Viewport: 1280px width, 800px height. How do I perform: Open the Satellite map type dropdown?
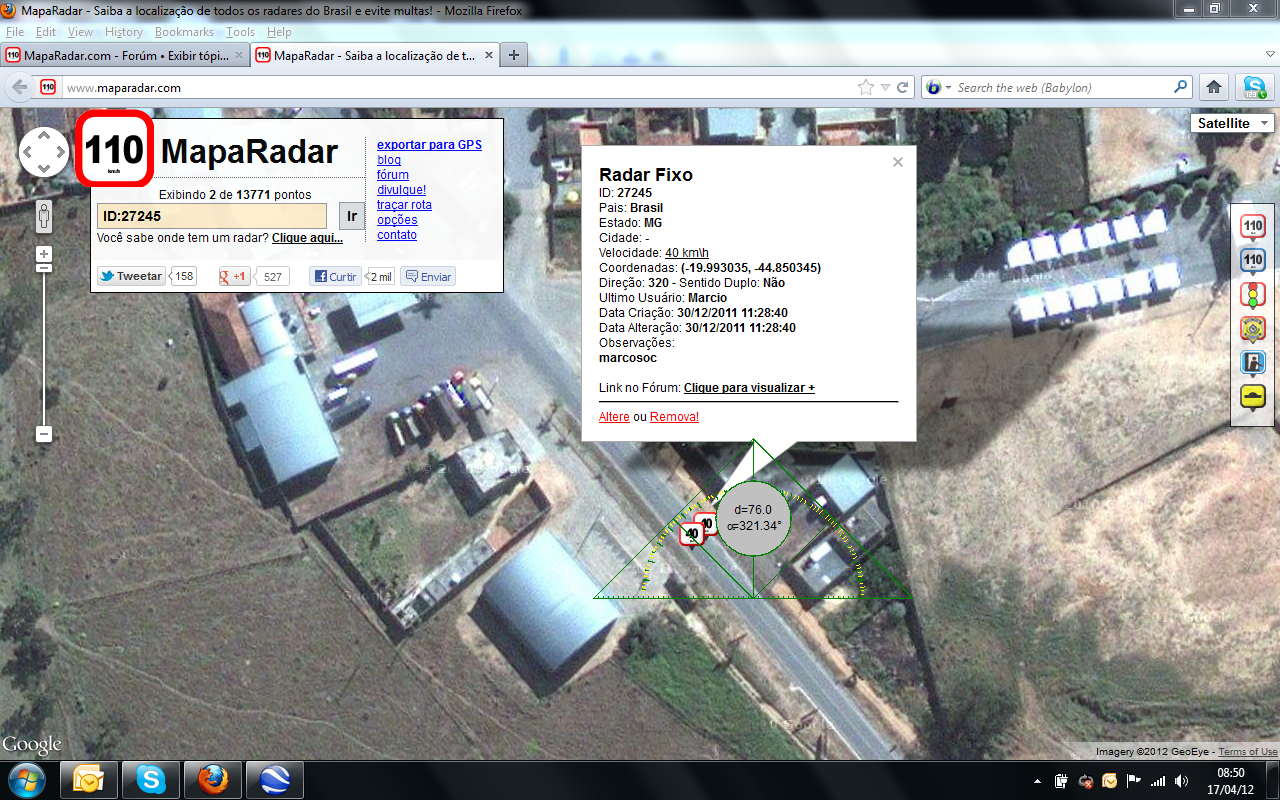click(1232, 123)
